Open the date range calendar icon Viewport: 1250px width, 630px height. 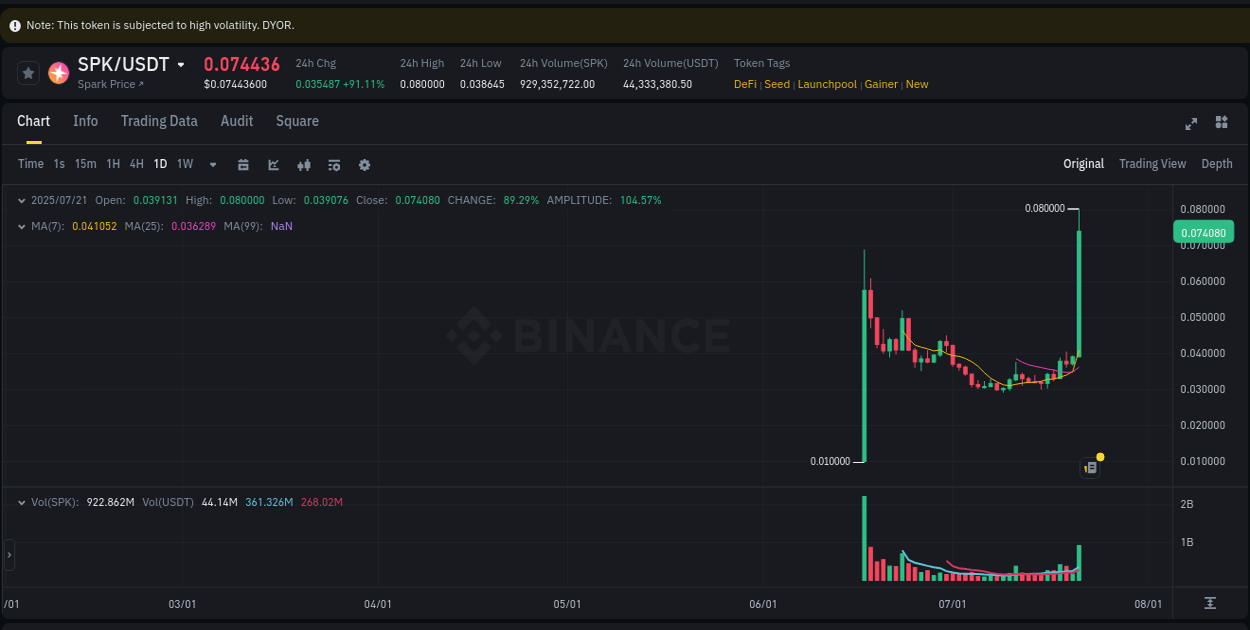point(243,164)
